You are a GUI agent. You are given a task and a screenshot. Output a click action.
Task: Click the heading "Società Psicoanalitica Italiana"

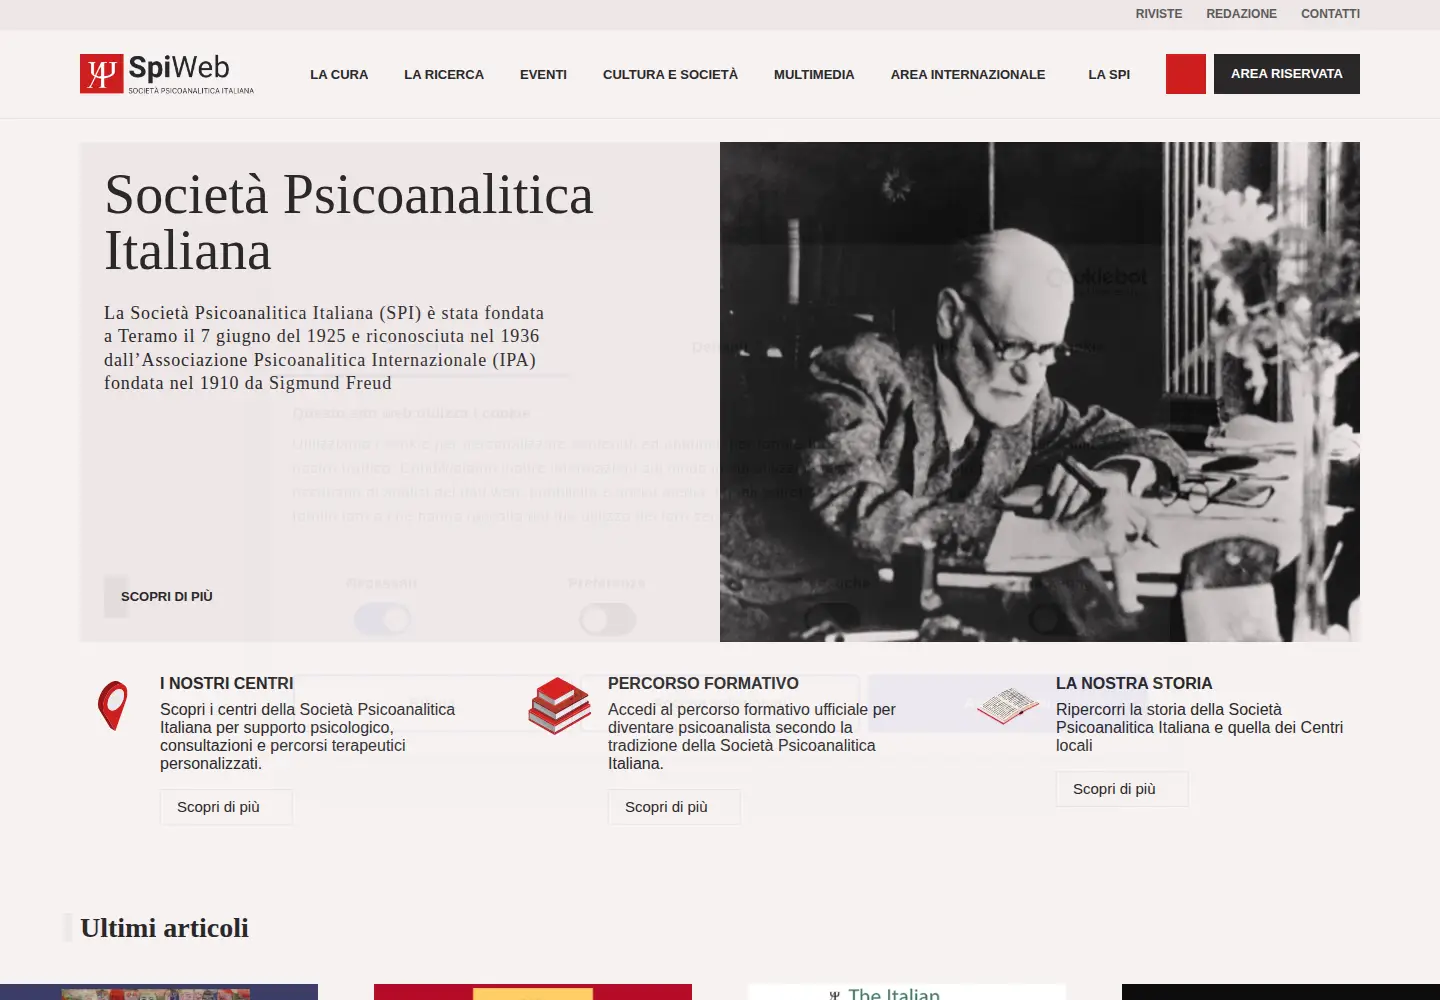pos(349,222)
